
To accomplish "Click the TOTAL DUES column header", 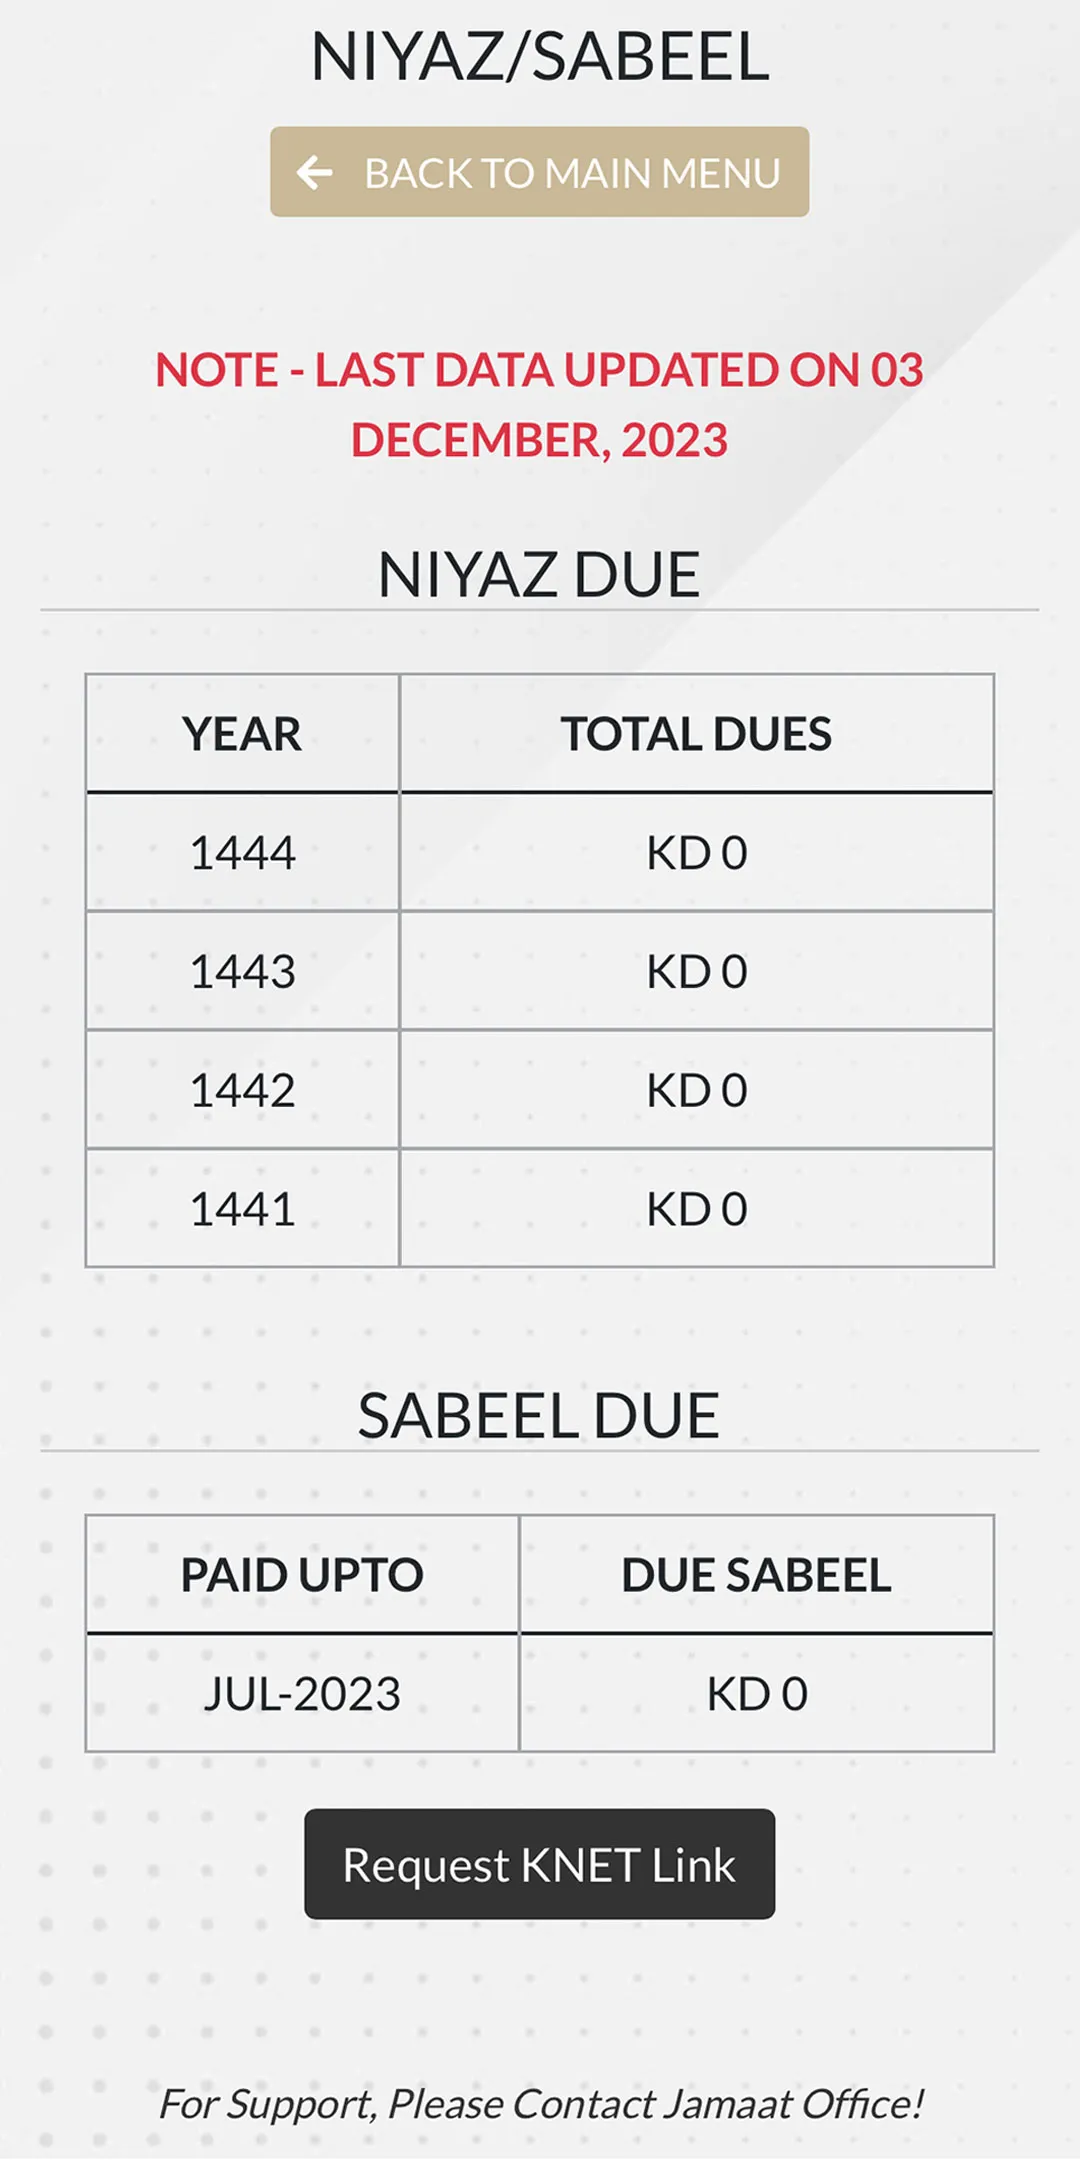I will point(696,734).
